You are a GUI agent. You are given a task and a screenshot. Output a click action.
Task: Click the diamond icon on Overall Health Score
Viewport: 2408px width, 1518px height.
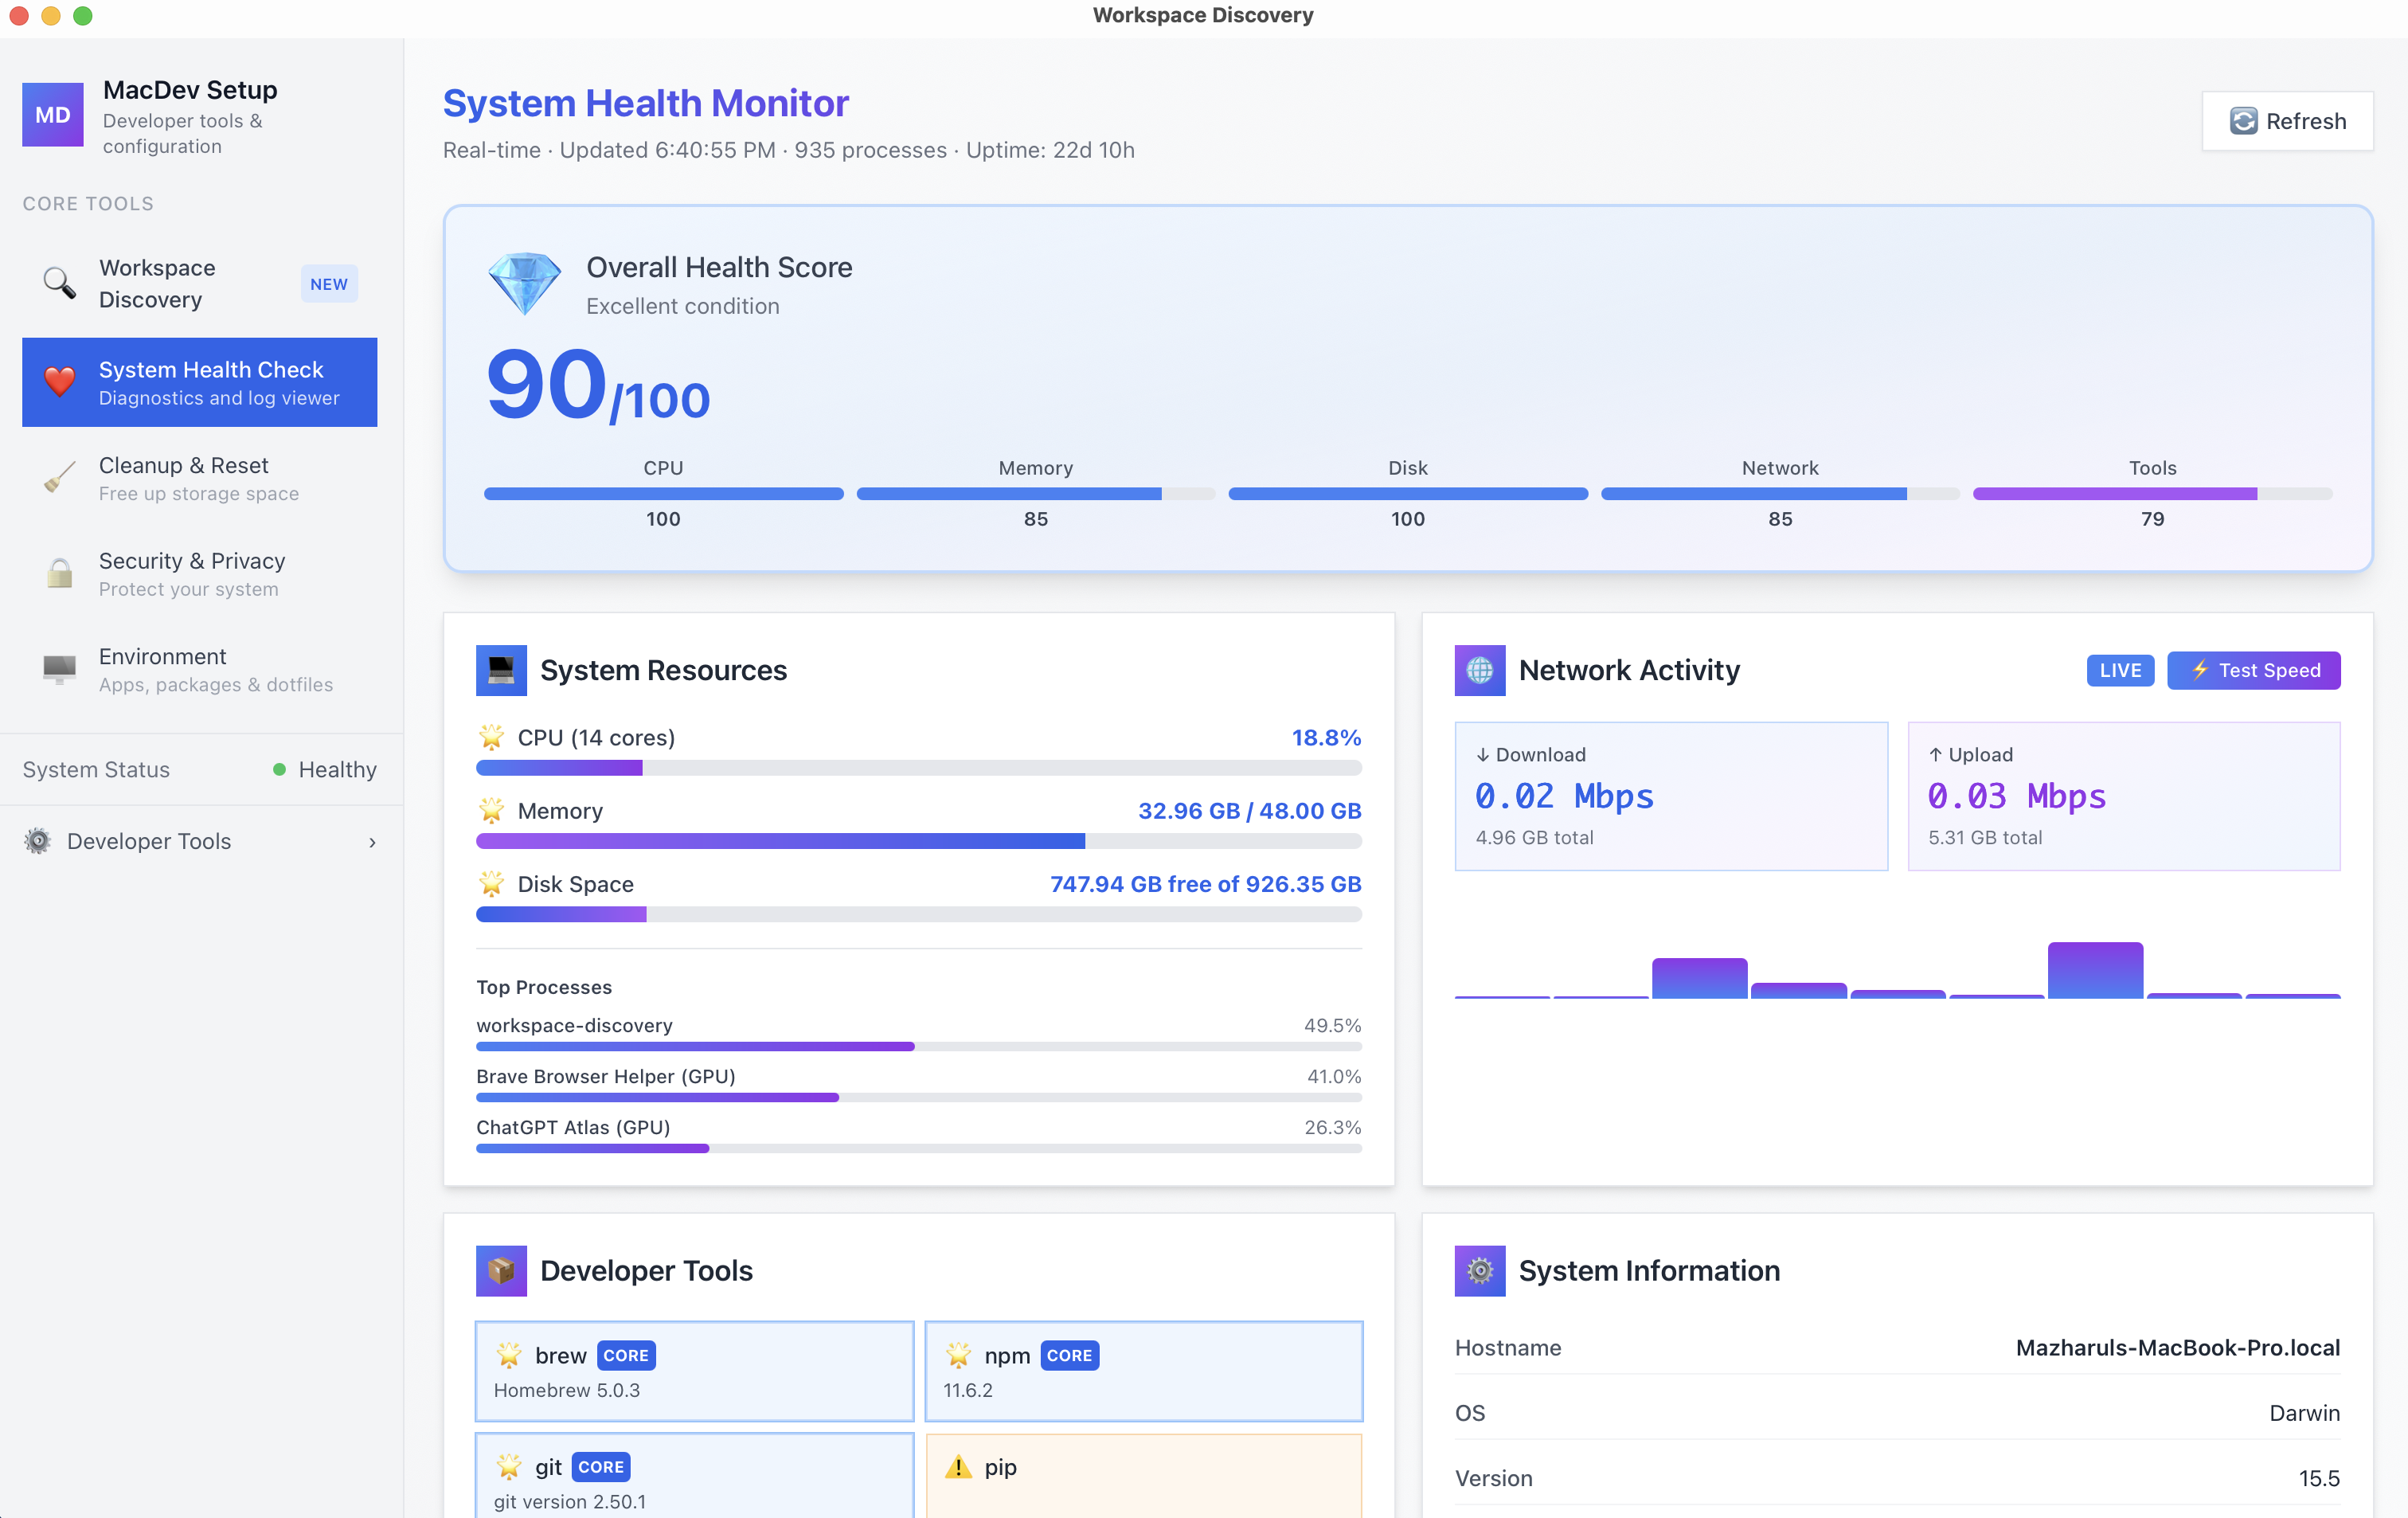pos(524,283)
